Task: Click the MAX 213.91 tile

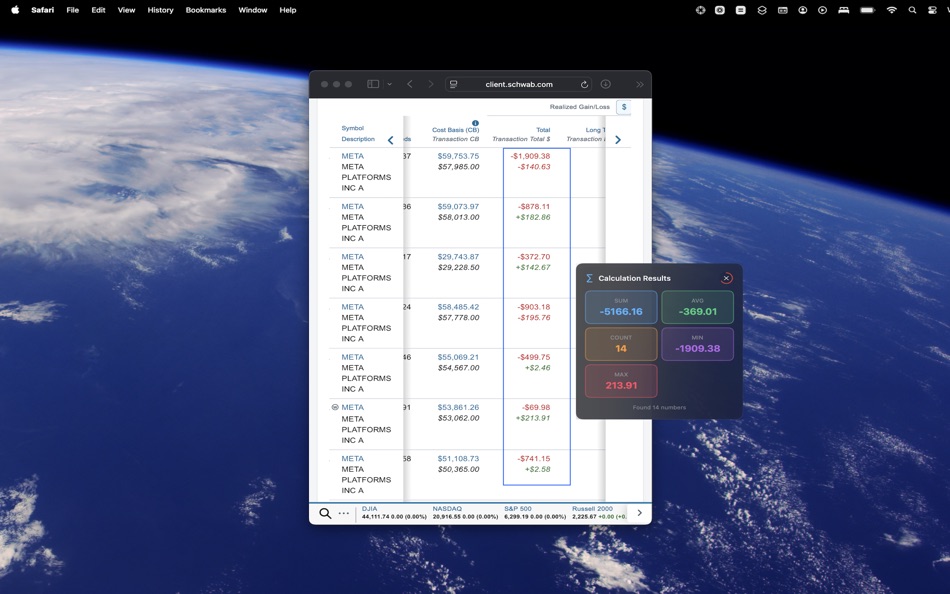Action: tap(621, 381)
